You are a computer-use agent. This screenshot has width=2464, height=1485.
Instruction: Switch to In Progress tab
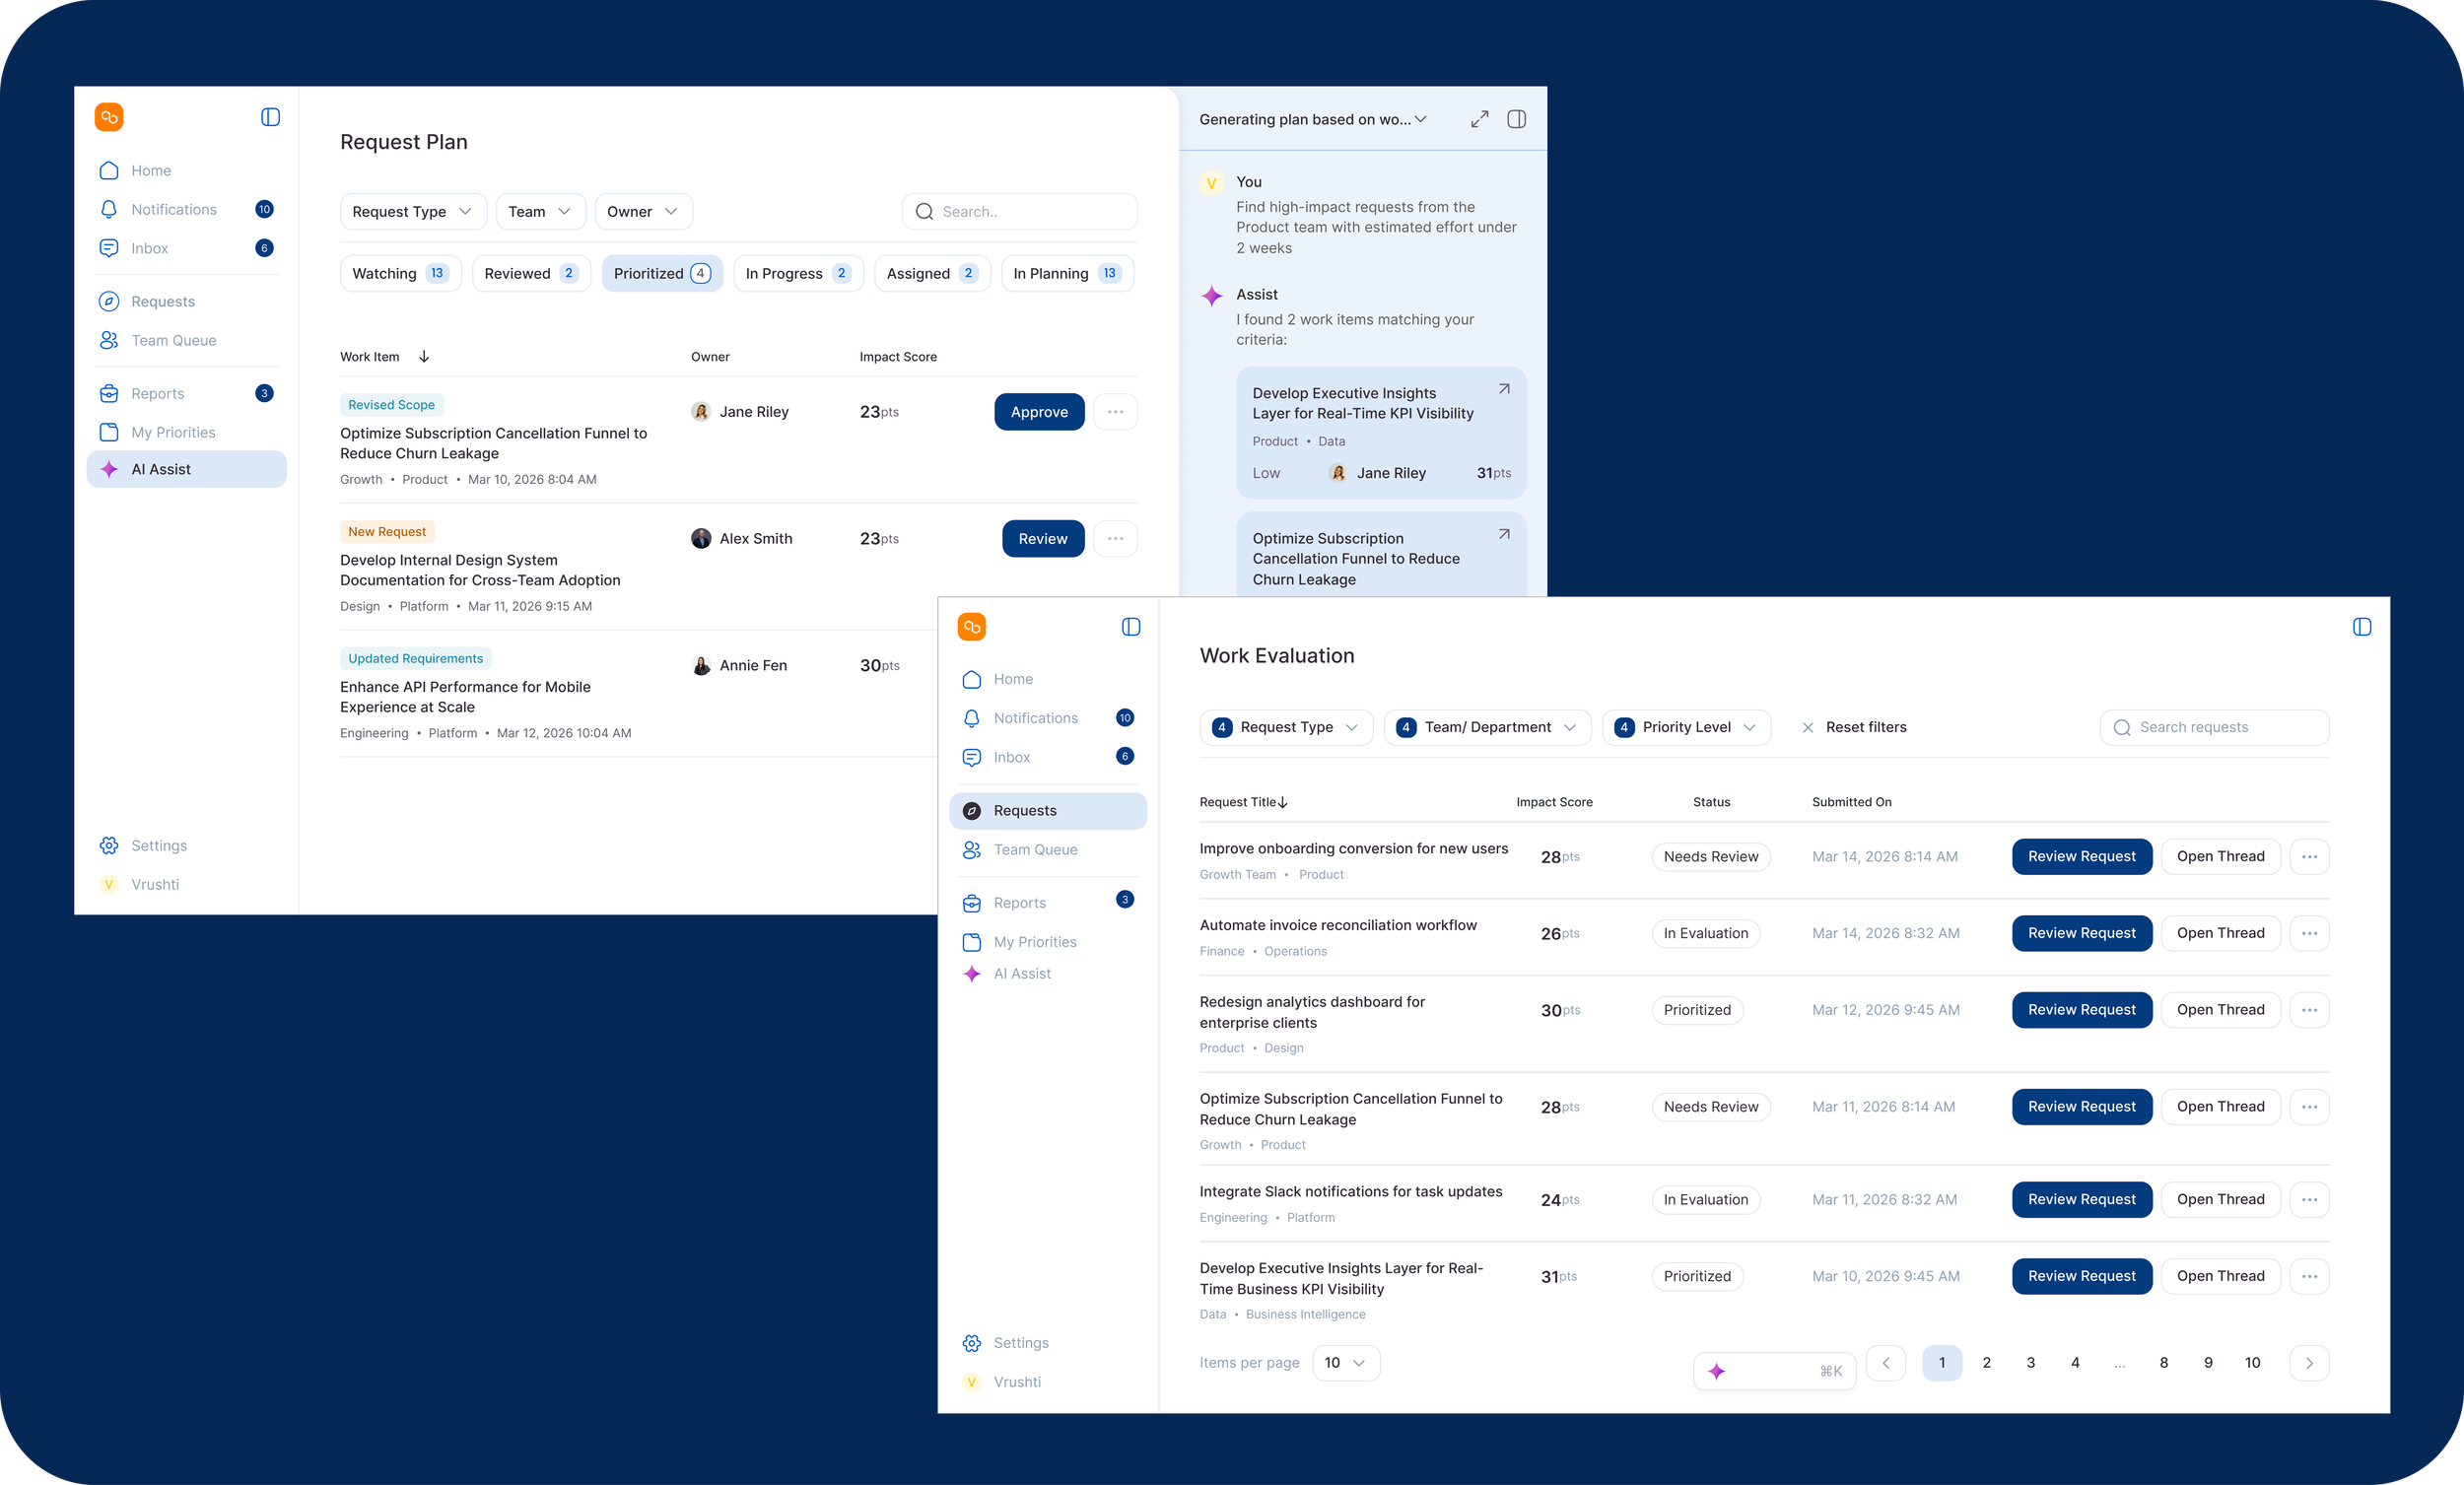click(798, 274)
